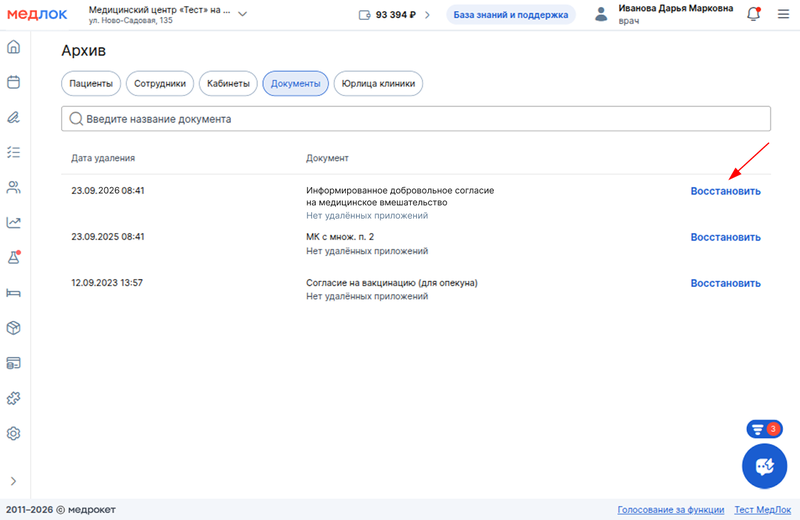
Task: Switch to the Кабинеты tab
Action: [228, 84]
